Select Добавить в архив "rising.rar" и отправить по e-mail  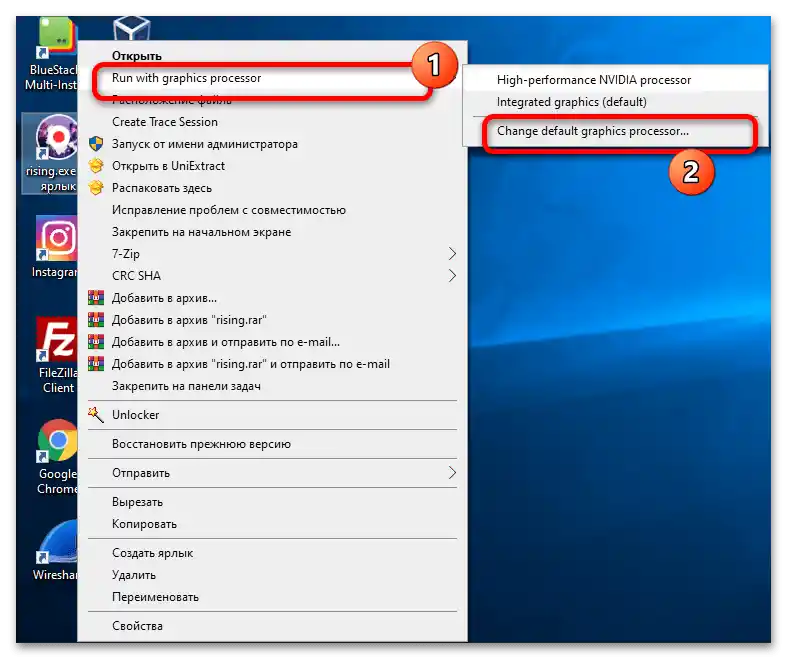272,364
